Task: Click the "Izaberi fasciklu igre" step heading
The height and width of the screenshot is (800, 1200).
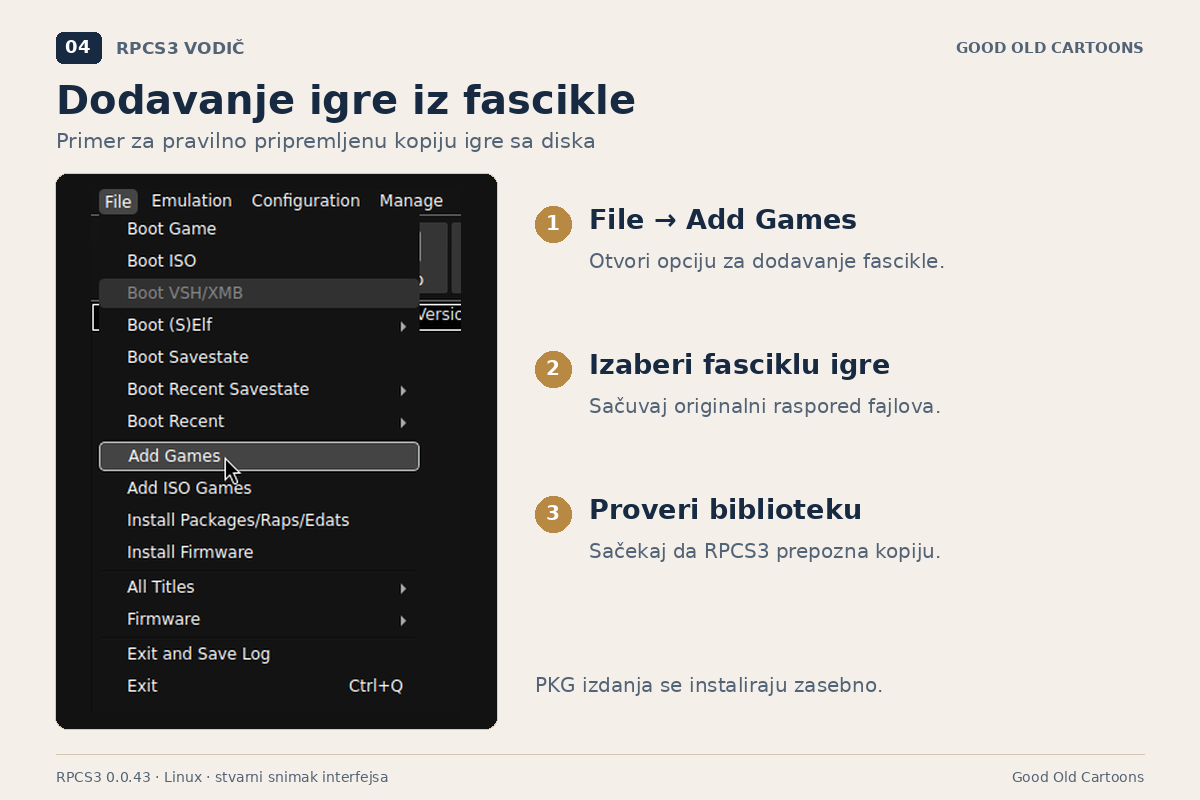Action: pyautogui.click(x=739, y=365)
